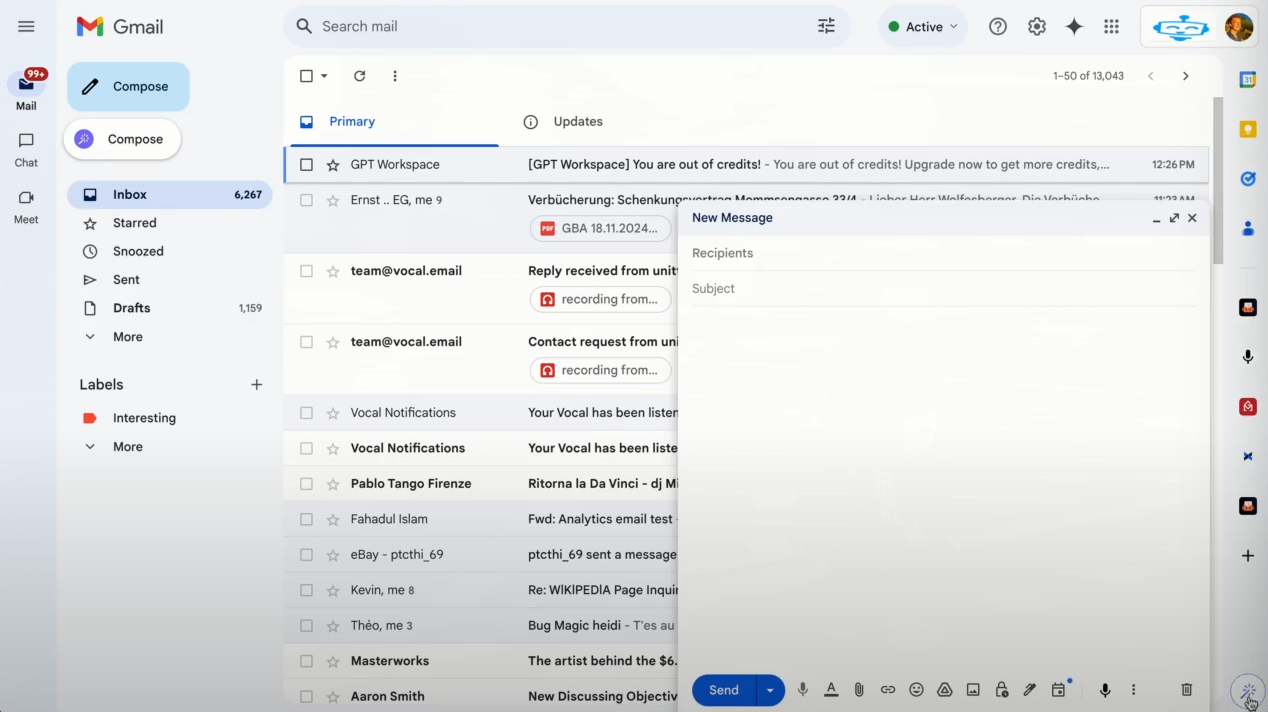Go to older messages arrow

[x=1186, y=76]
